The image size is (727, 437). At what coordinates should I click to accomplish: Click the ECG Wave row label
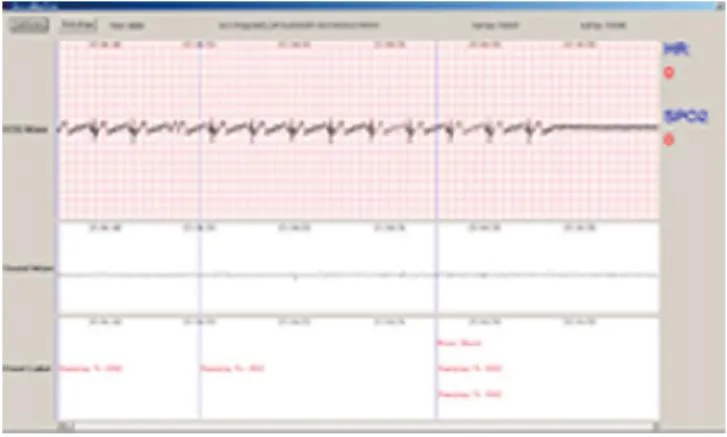(x=28, y=129)
